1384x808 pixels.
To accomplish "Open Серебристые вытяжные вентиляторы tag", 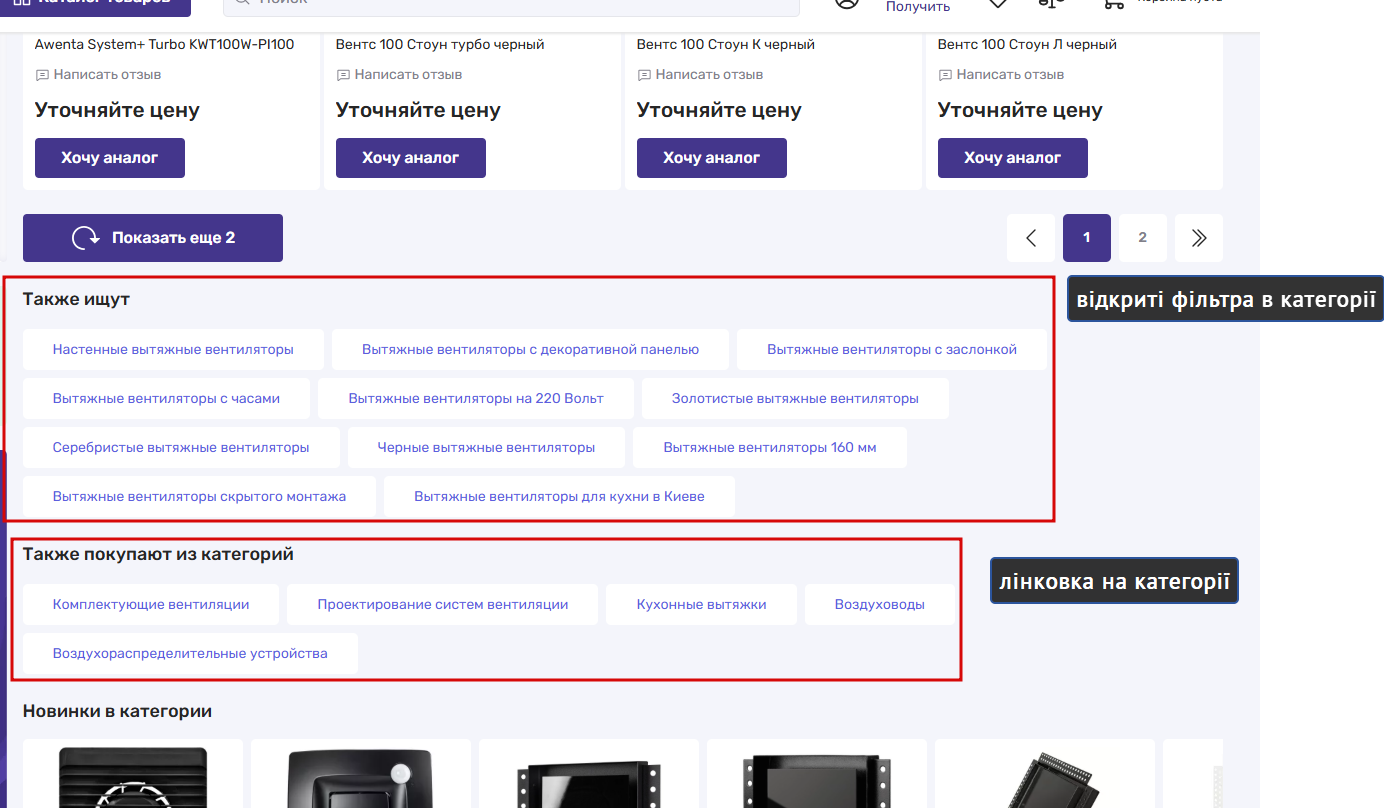I will click(x=181, y=448).
